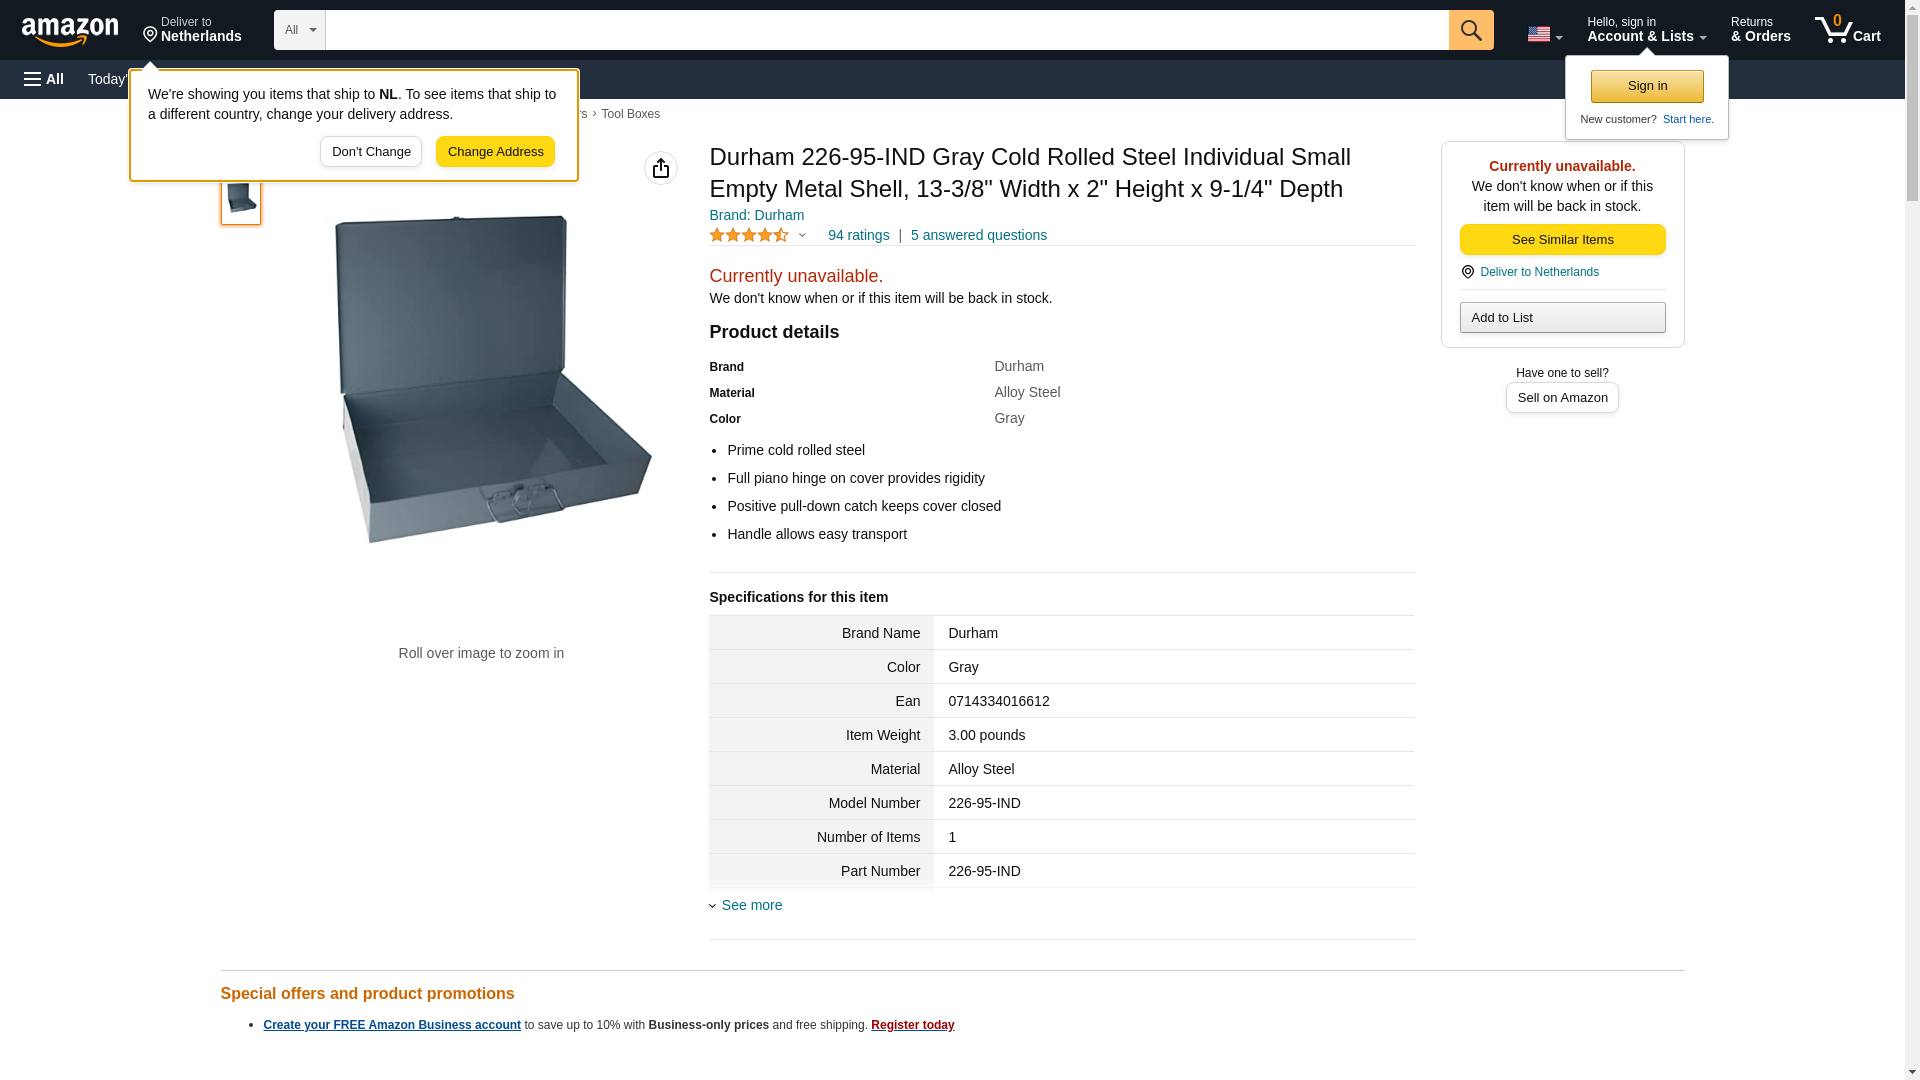Click the star rating icons
This screenshot has height=1080, width=1920.
pos(749,235)
